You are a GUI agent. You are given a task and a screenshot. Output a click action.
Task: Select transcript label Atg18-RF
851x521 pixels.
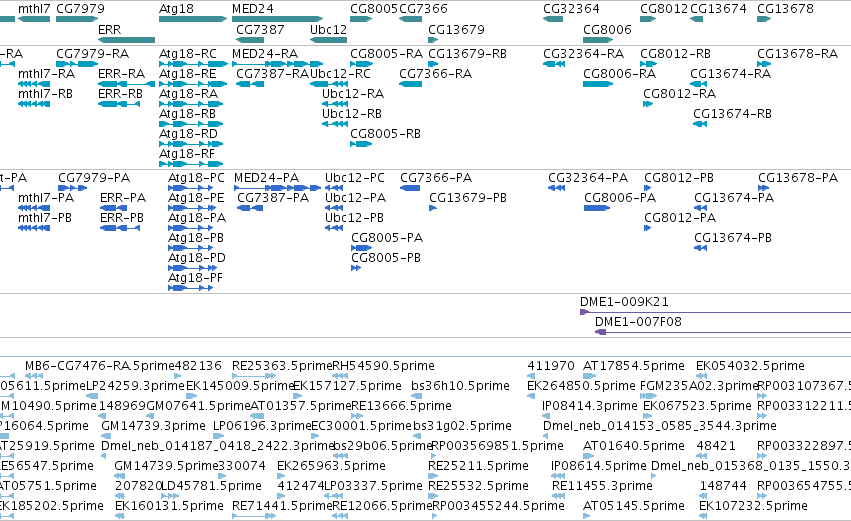[x=187, y=154]
